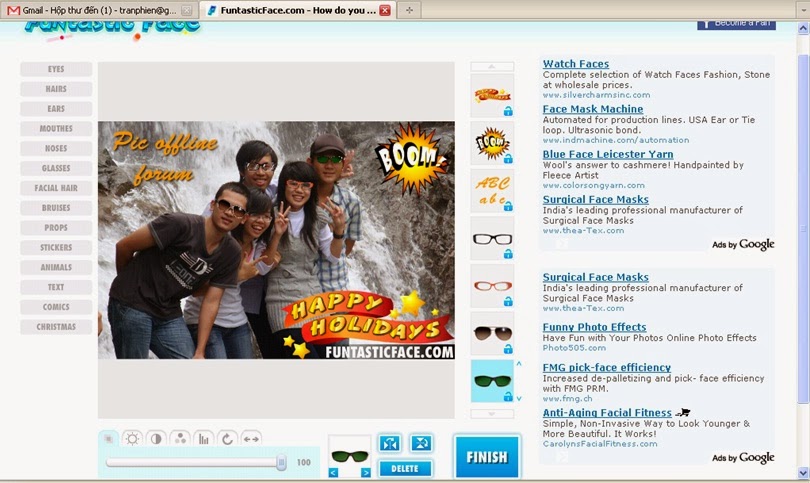810x483 pixels.
Task: Click the Become a Fan button
Action: pyautogui.click(x=736, y=24)
